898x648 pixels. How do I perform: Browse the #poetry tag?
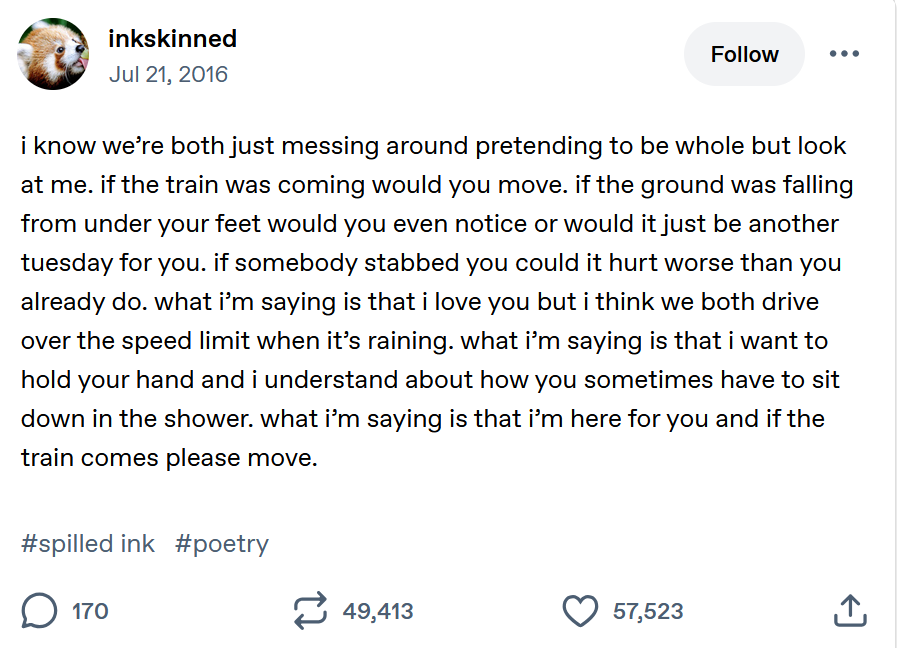click(x=222, y=544)
